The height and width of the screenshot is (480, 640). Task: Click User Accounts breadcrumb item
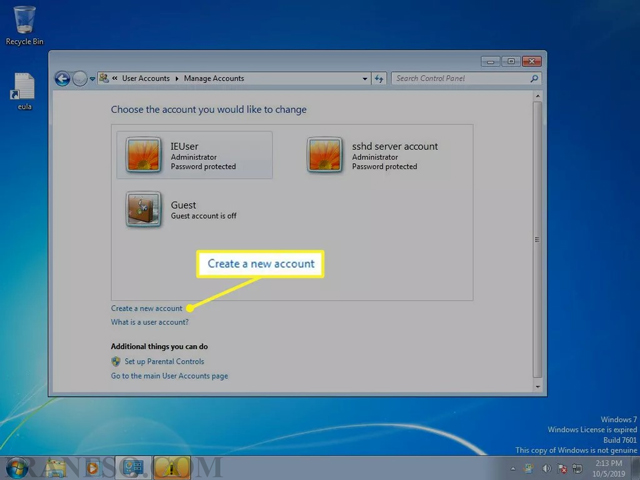click(146, 78)
